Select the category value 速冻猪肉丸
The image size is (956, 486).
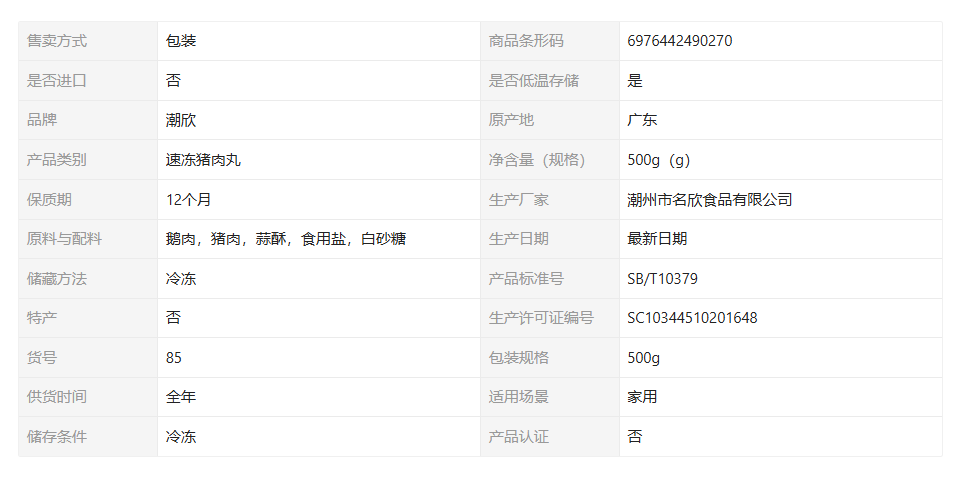click(x=203, y=160)
